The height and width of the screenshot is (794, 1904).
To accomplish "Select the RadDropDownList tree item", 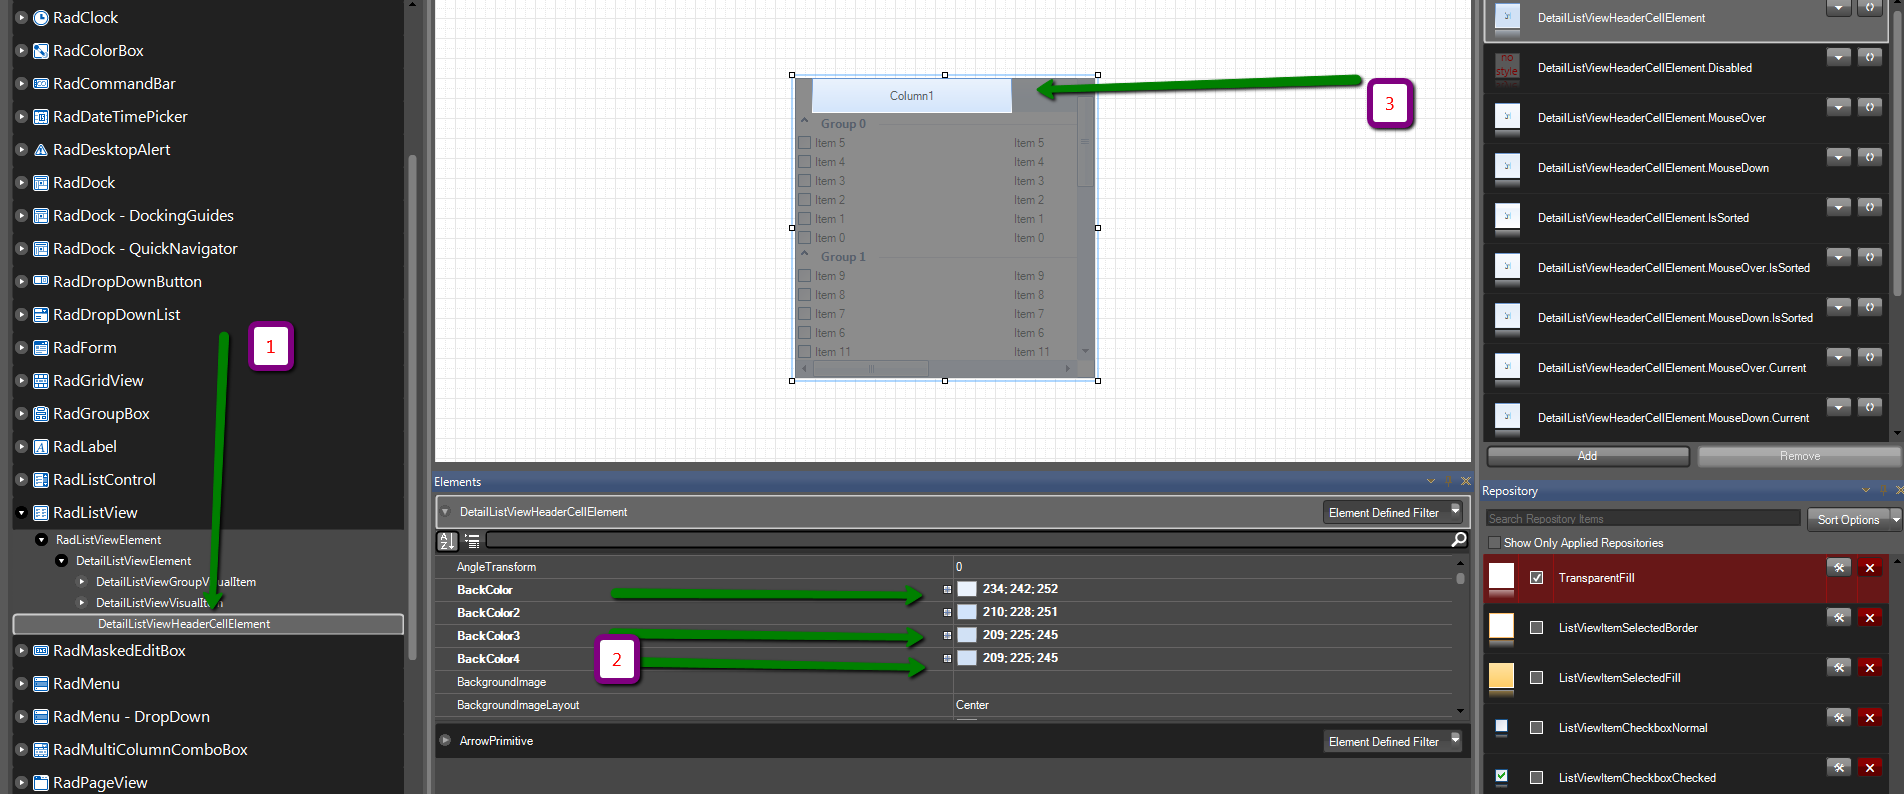I will tap(117, 315).
